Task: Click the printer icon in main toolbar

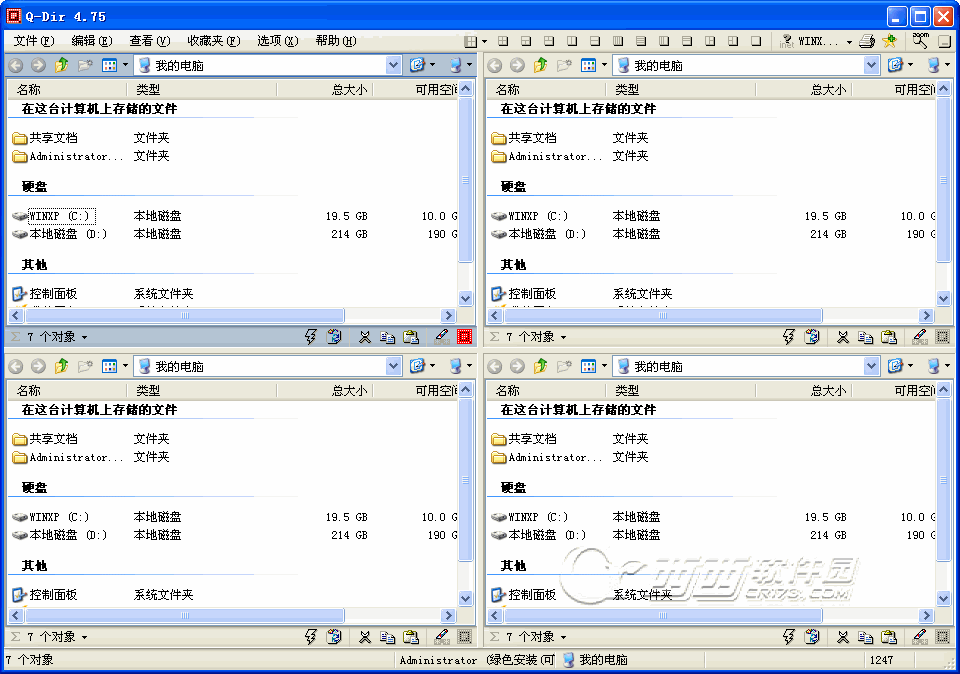Action: coord(867,41)
